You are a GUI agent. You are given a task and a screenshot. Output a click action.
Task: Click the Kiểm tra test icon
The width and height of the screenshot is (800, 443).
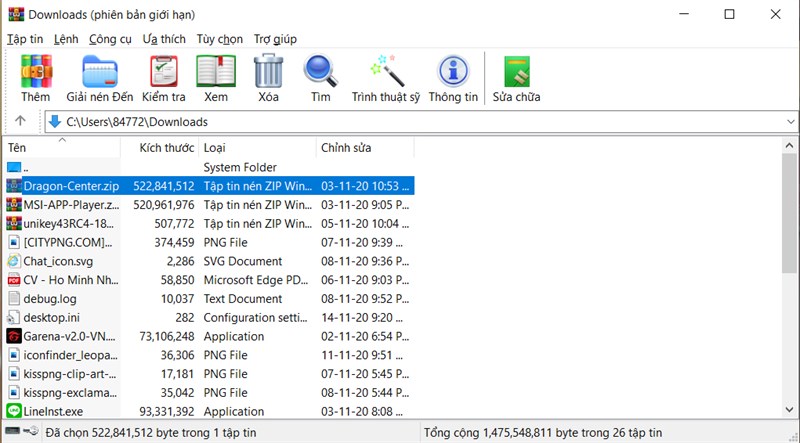point(164,71)
